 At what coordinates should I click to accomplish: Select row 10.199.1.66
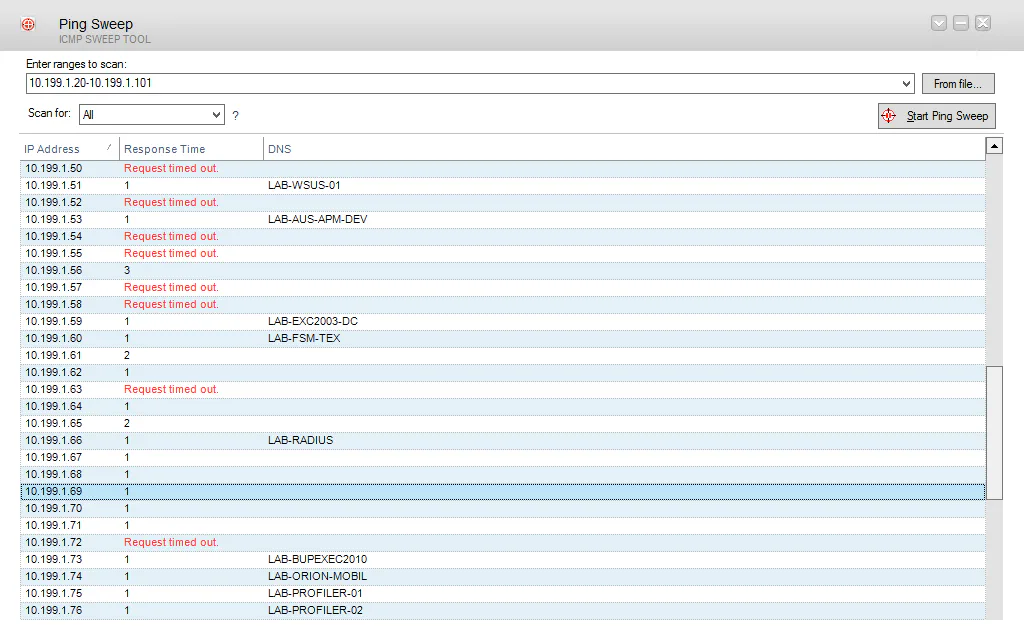click(502, 440)
